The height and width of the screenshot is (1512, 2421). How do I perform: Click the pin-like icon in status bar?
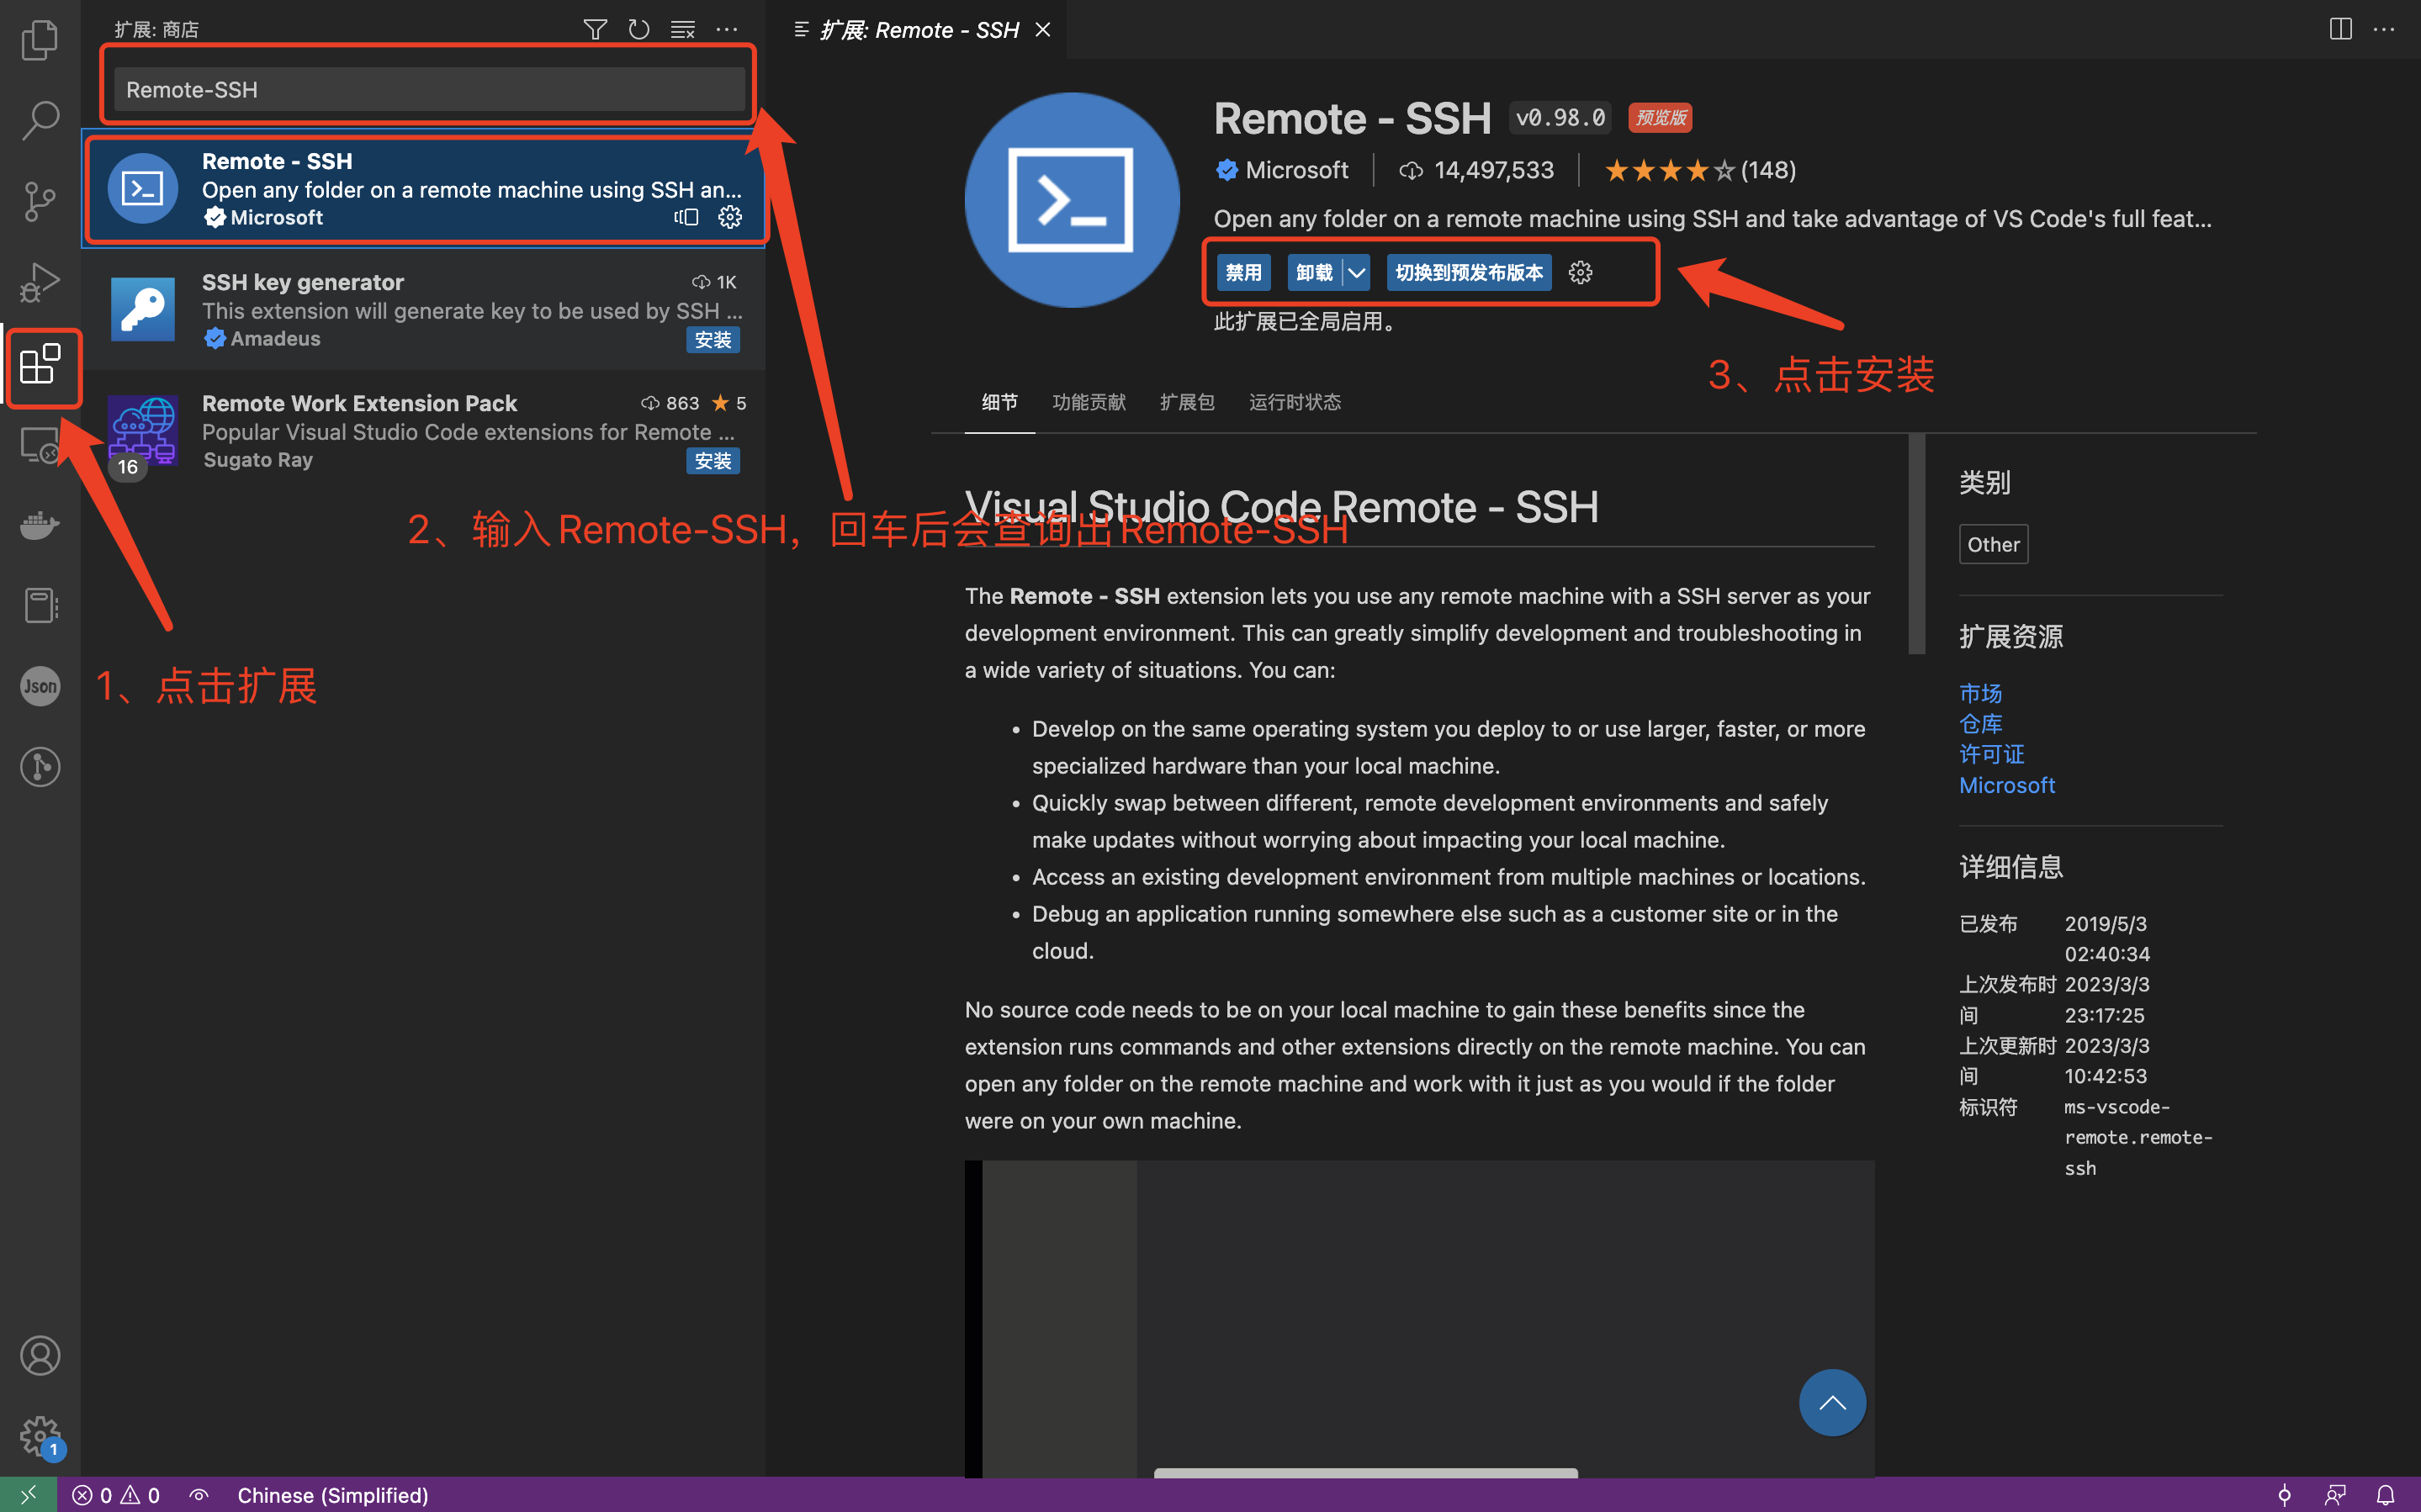(x=2284, y=1494)
